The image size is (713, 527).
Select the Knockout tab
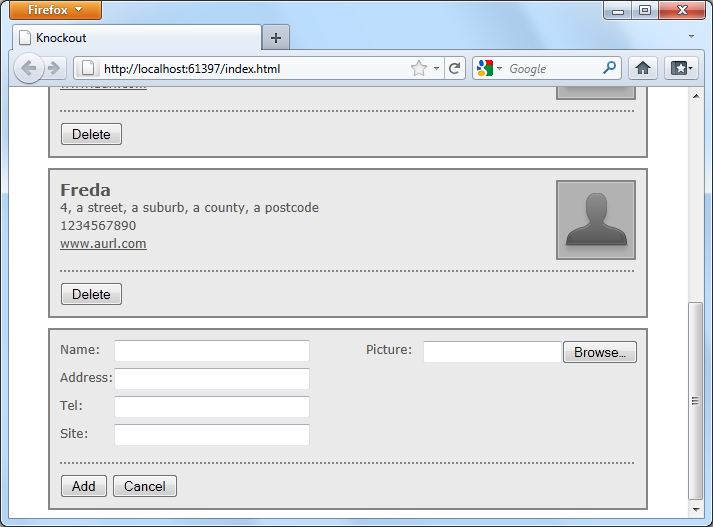click(137, 38)
